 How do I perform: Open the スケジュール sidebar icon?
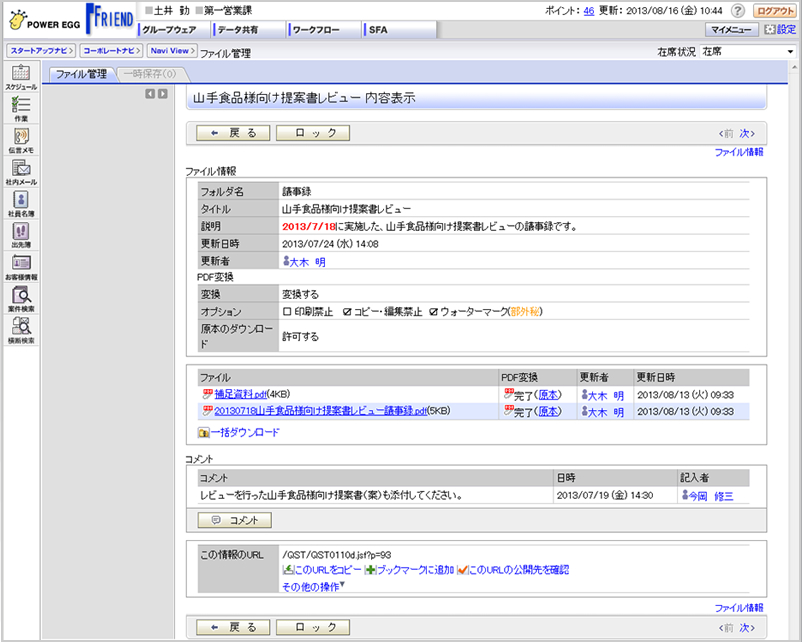pyautogui.click(x=21, y=77)
